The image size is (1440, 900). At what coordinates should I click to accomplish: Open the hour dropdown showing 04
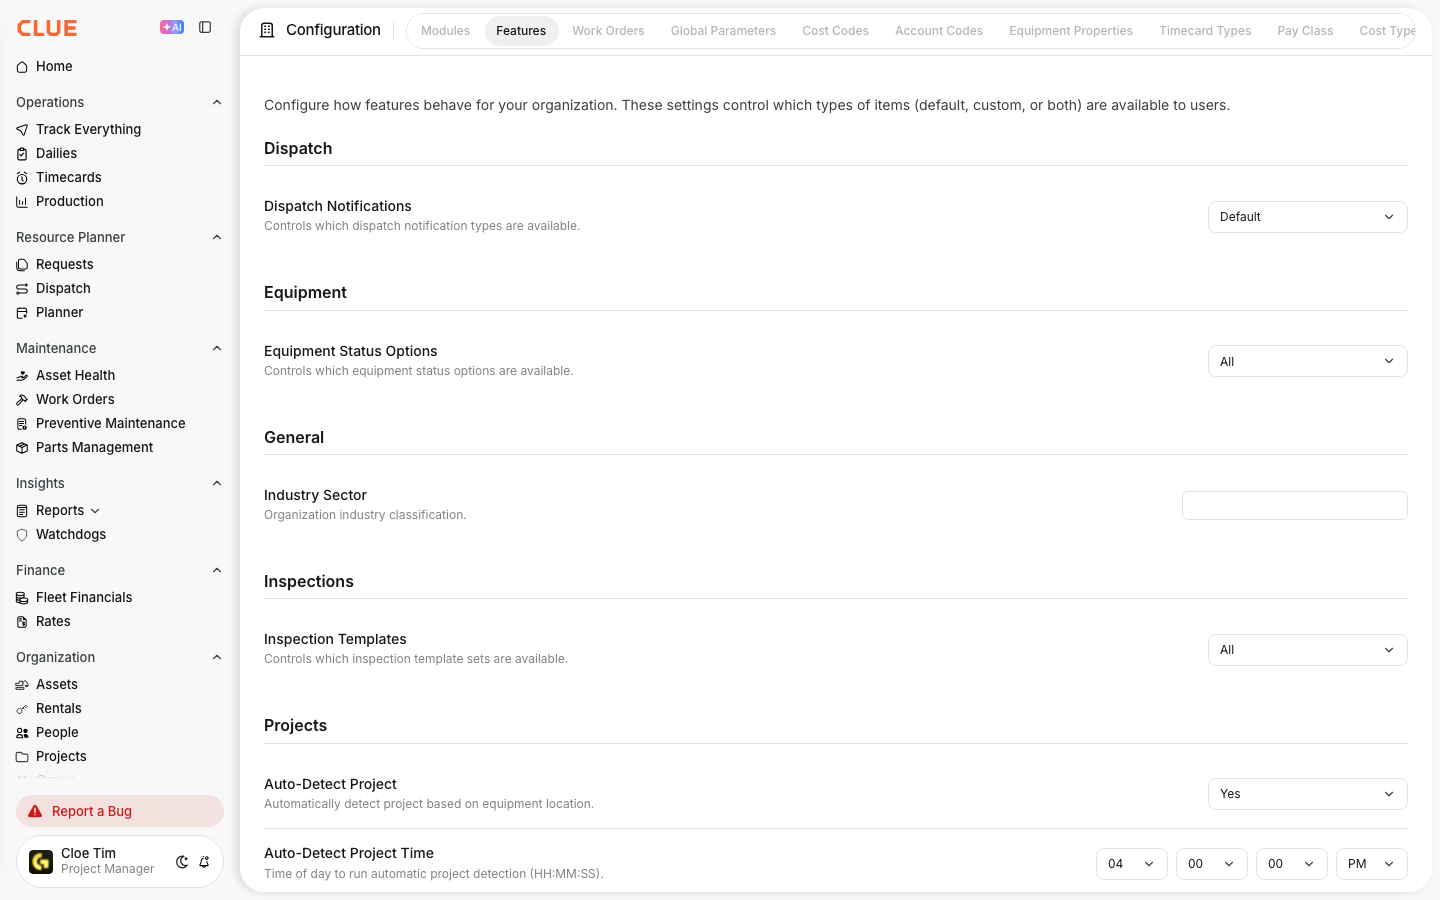1131,864
